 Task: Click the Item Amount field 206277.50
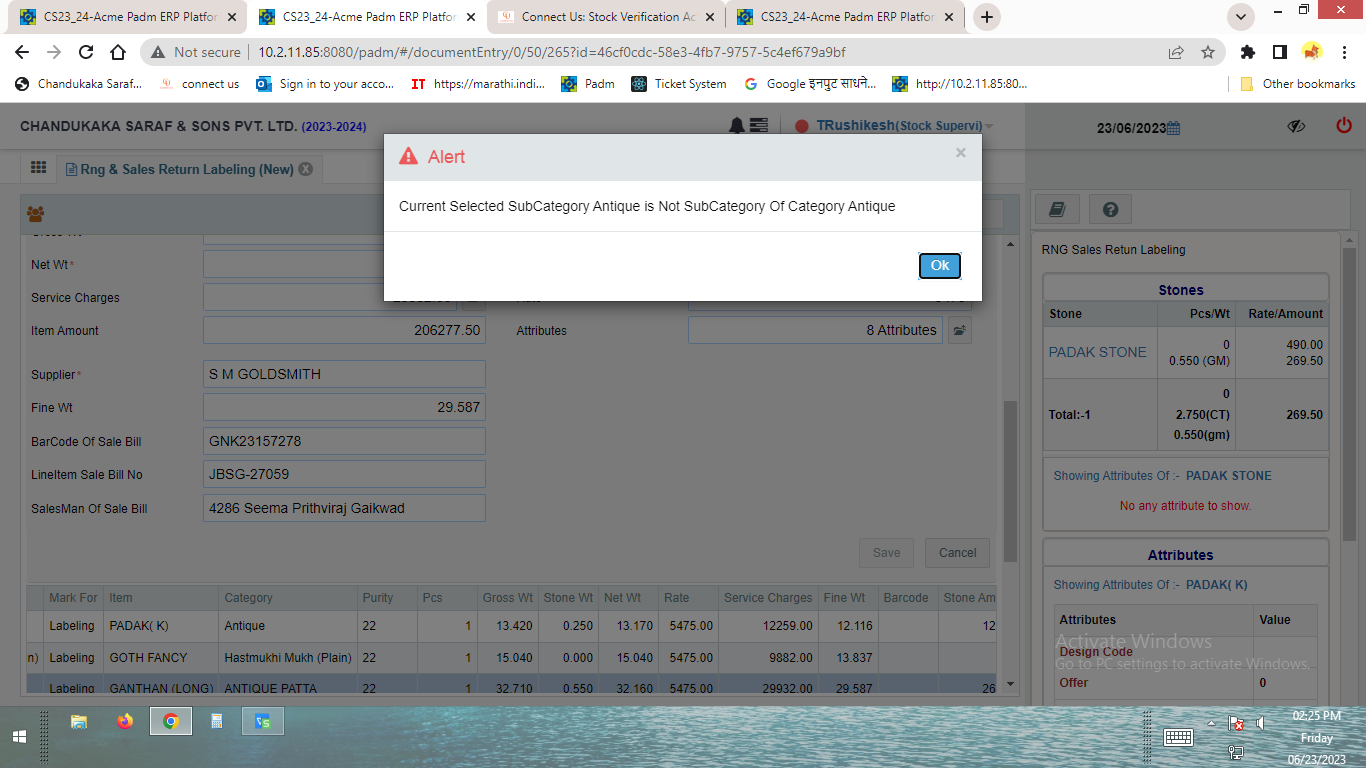[344, 330]
